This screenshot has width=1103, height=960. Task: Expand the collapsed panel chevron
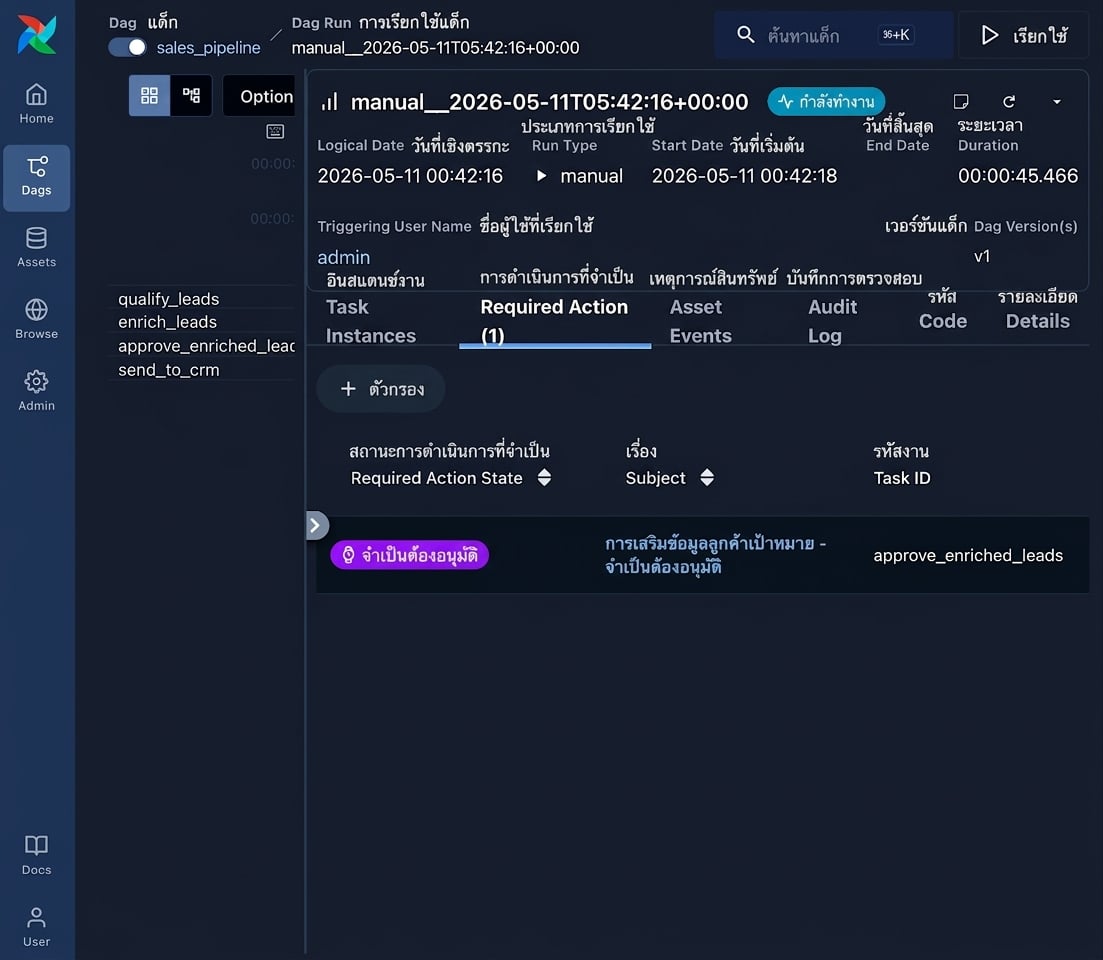(x=317, y=525)
